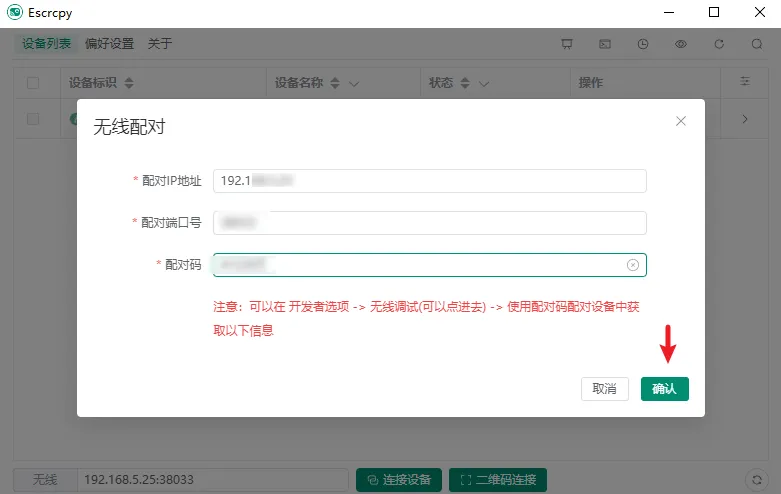781x494 pixels.
Task: Click the address field showing 192.168.5.25:38033
Action: pyautogui.click(x=213, y=480)
